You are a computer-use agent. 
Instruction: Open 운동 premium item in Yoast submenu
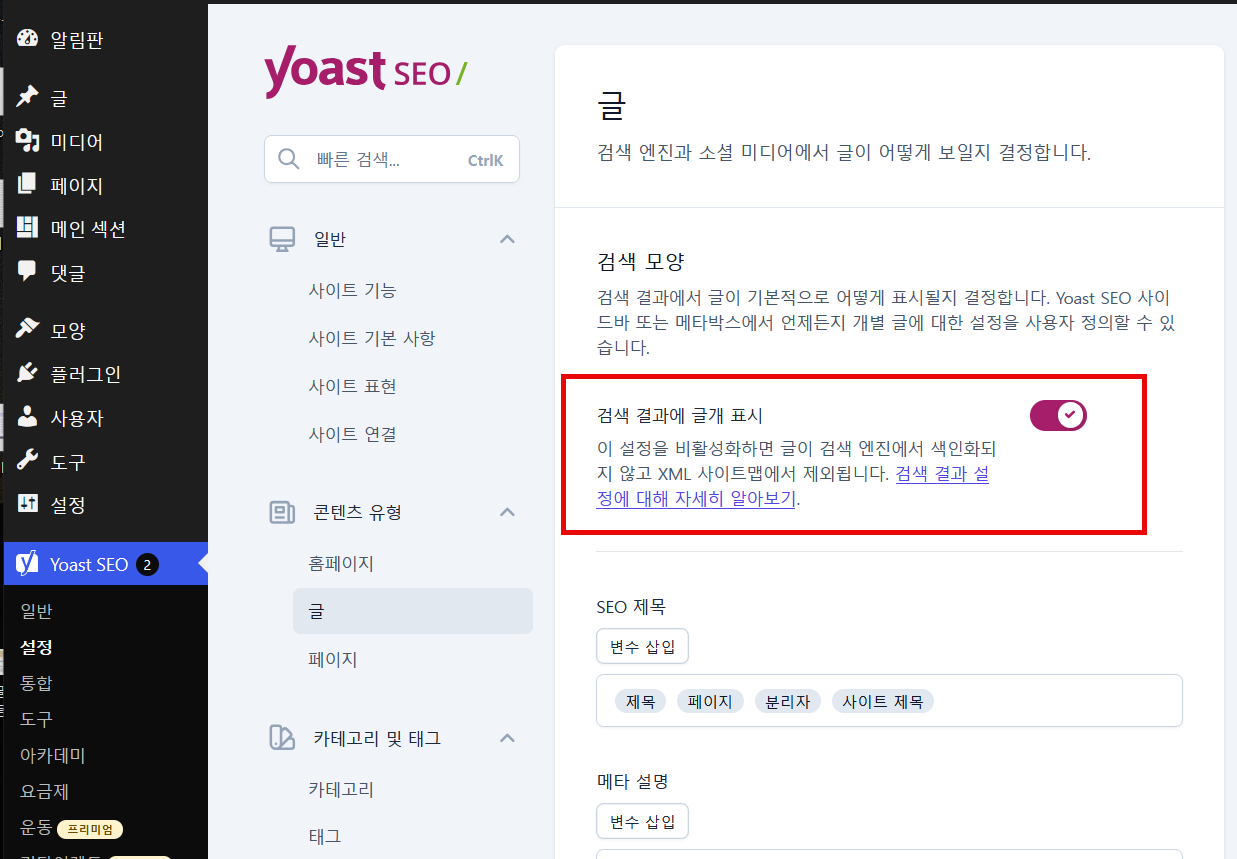click(36, 827)
